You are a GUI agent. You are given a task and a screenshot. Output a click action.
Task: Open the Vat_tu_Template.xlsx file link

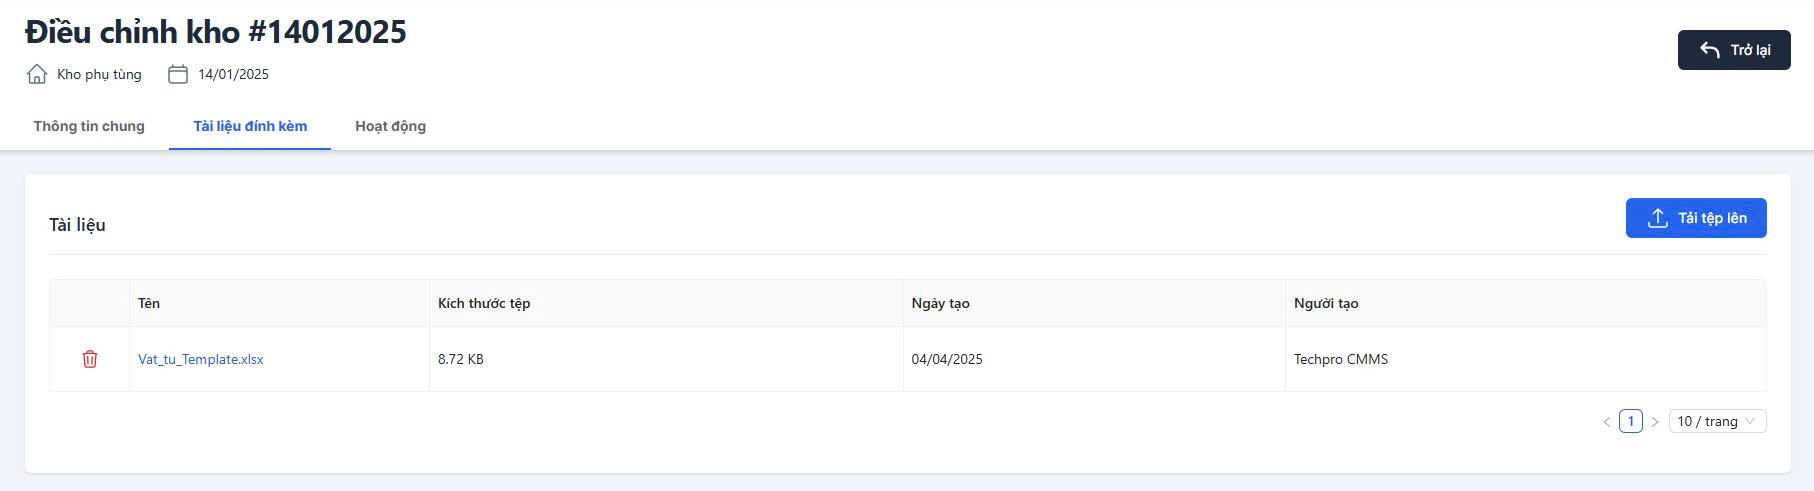(x=201, y=359)
